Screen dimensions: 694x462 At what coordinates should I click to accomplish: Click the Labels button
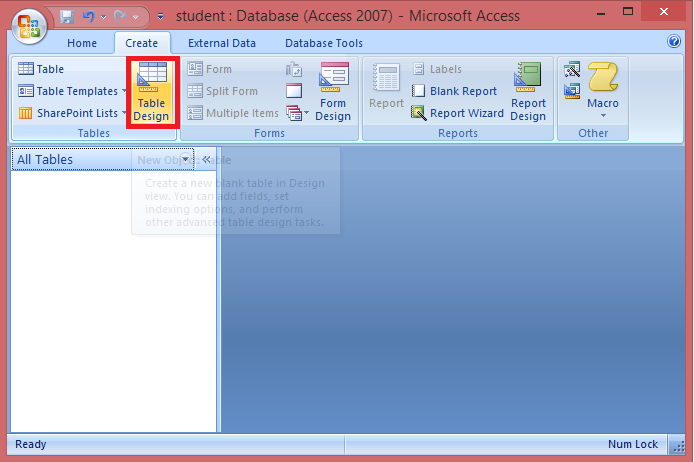tap(437, 69)
